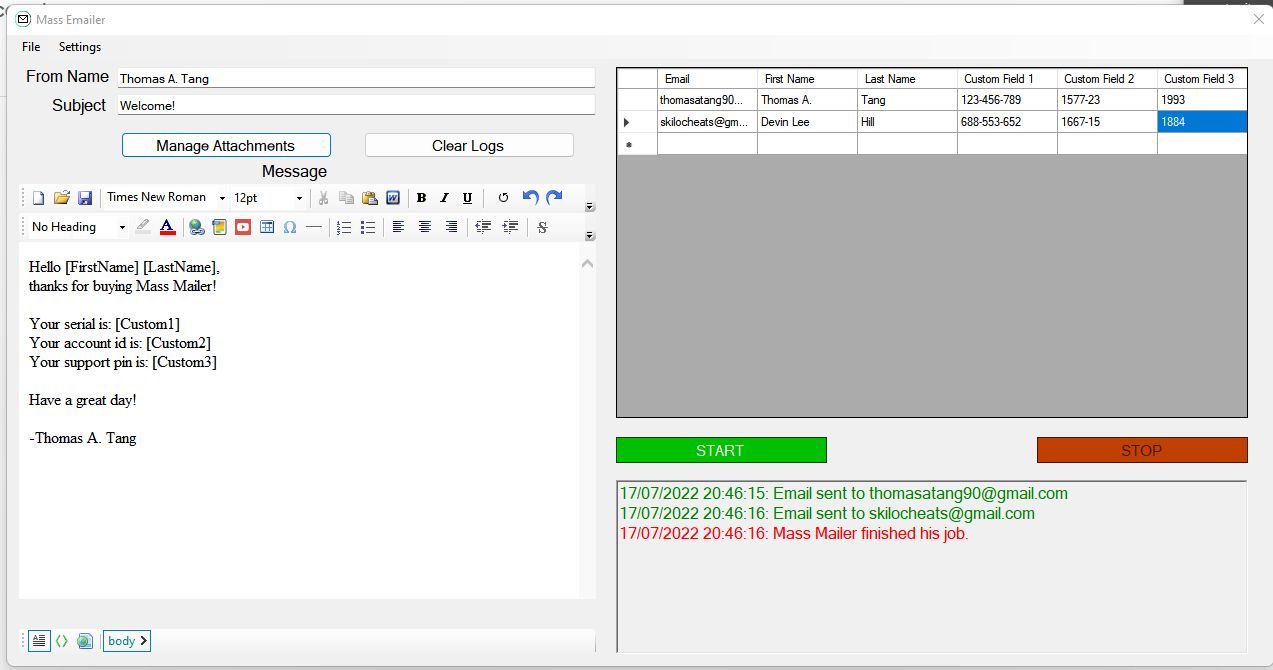Insert a special symbol with the Omega icon
The height and width of the screenshot is (670, 1273).
[x=290, y=227]
